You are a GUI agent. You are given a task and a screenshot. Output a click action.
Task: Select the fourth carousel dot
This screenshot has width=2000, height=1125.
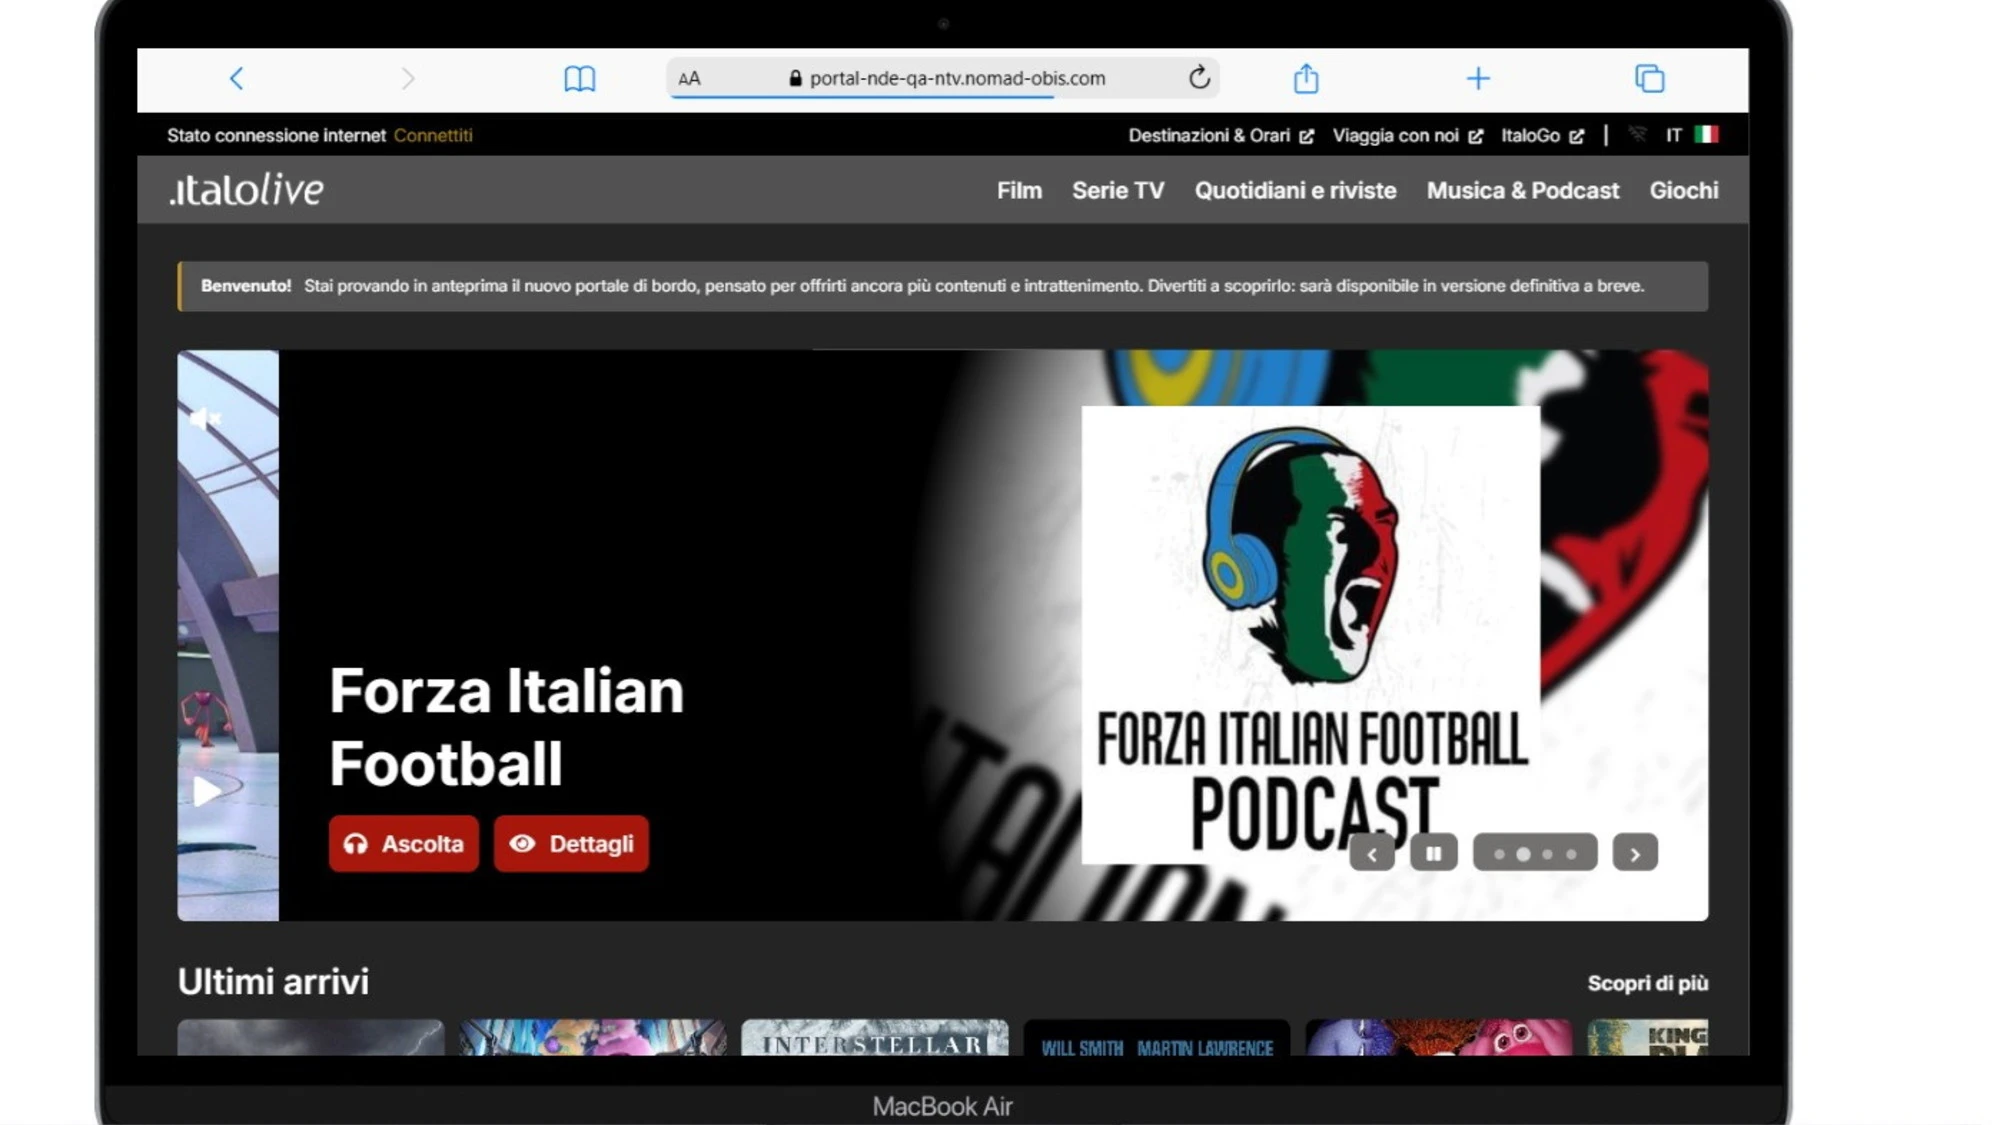[x=1571, y=854]
